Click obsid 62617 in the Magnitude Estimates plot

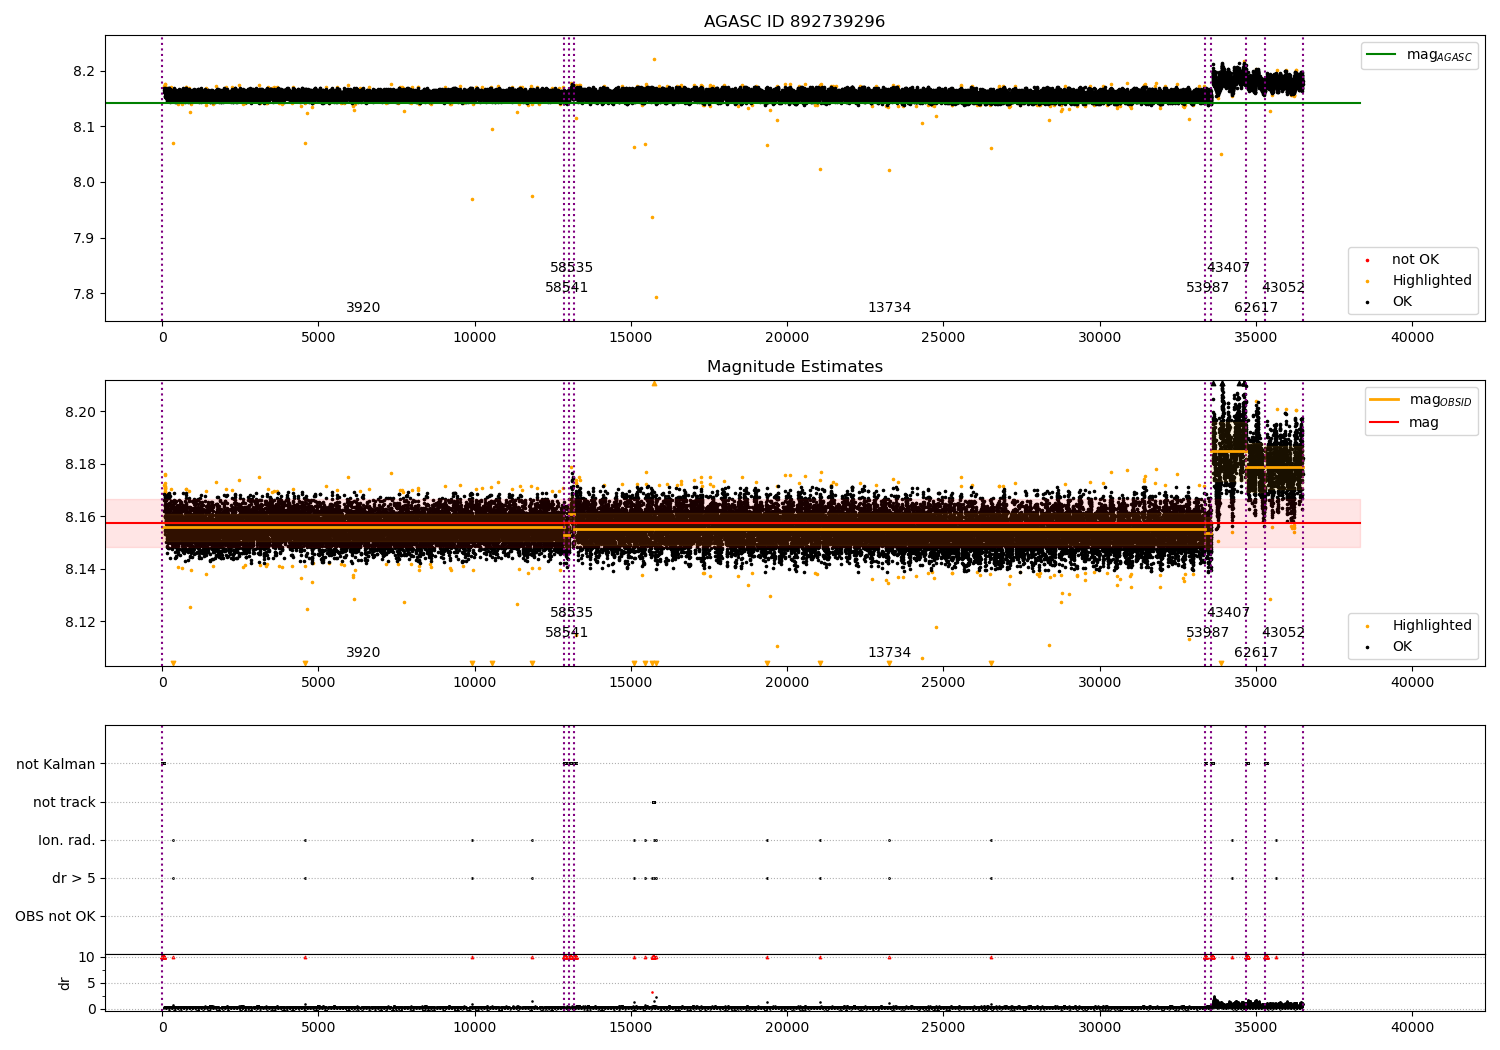pos(1256,653)
